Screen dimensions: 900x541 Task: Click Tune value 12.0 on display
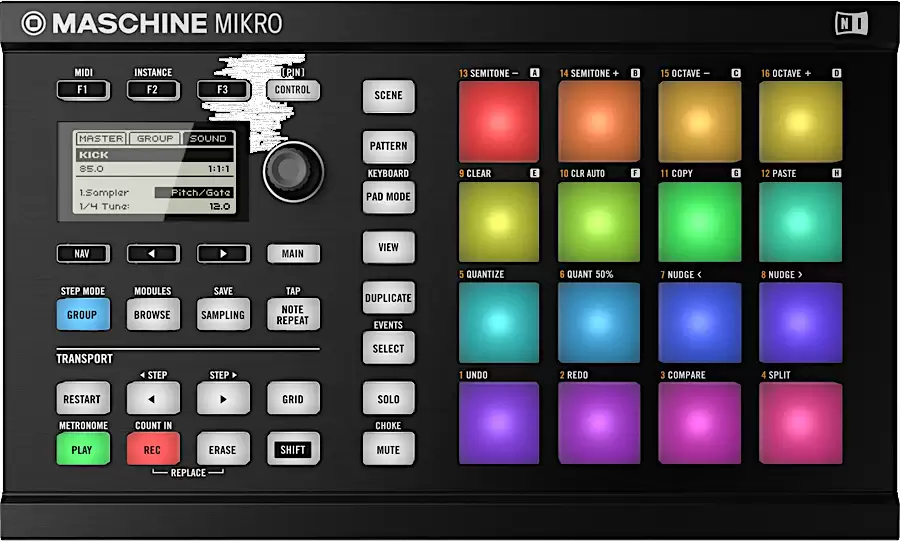(220, 207)
